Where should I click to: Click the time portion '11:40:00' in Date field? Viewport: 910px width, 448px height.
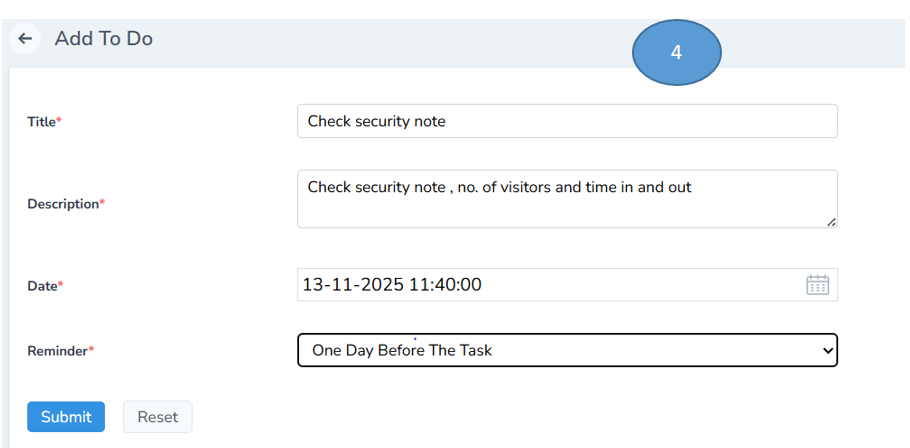coord(445,285)
